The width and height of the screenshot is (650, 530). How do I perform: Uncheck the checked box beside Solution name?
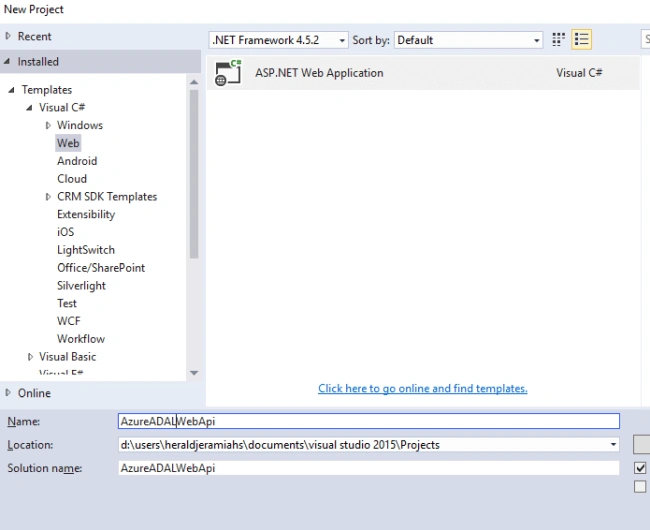(x=640, y=468)
